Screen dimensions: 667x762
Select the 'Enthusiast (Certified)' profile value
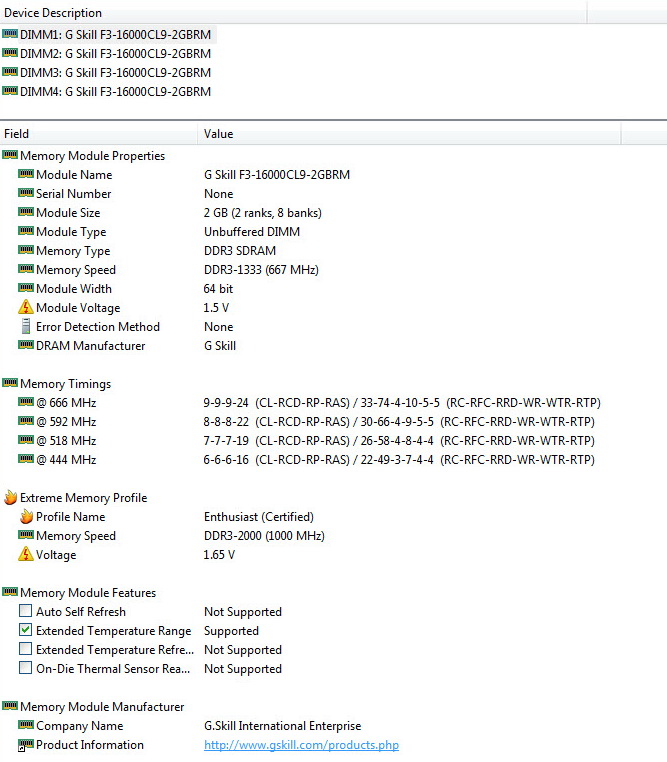[x=259, y=517]
